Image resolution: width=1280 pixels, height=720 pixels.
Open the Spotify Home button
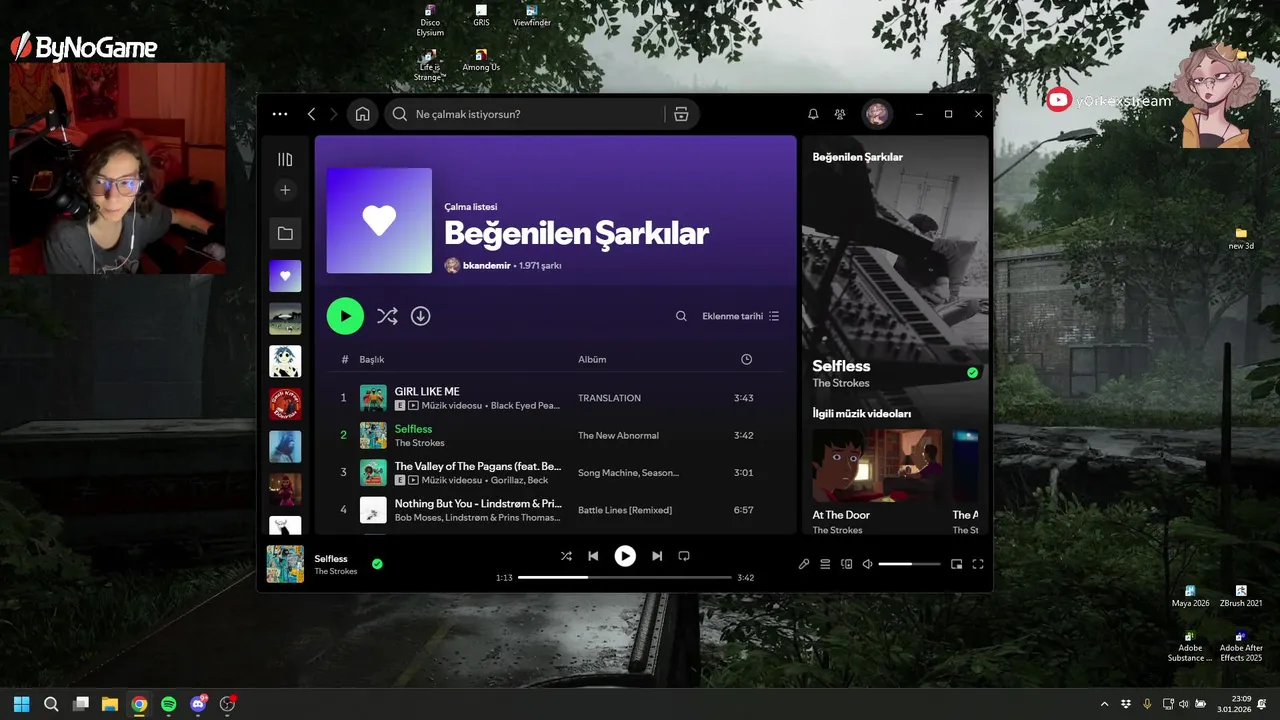tap(362, 114)
